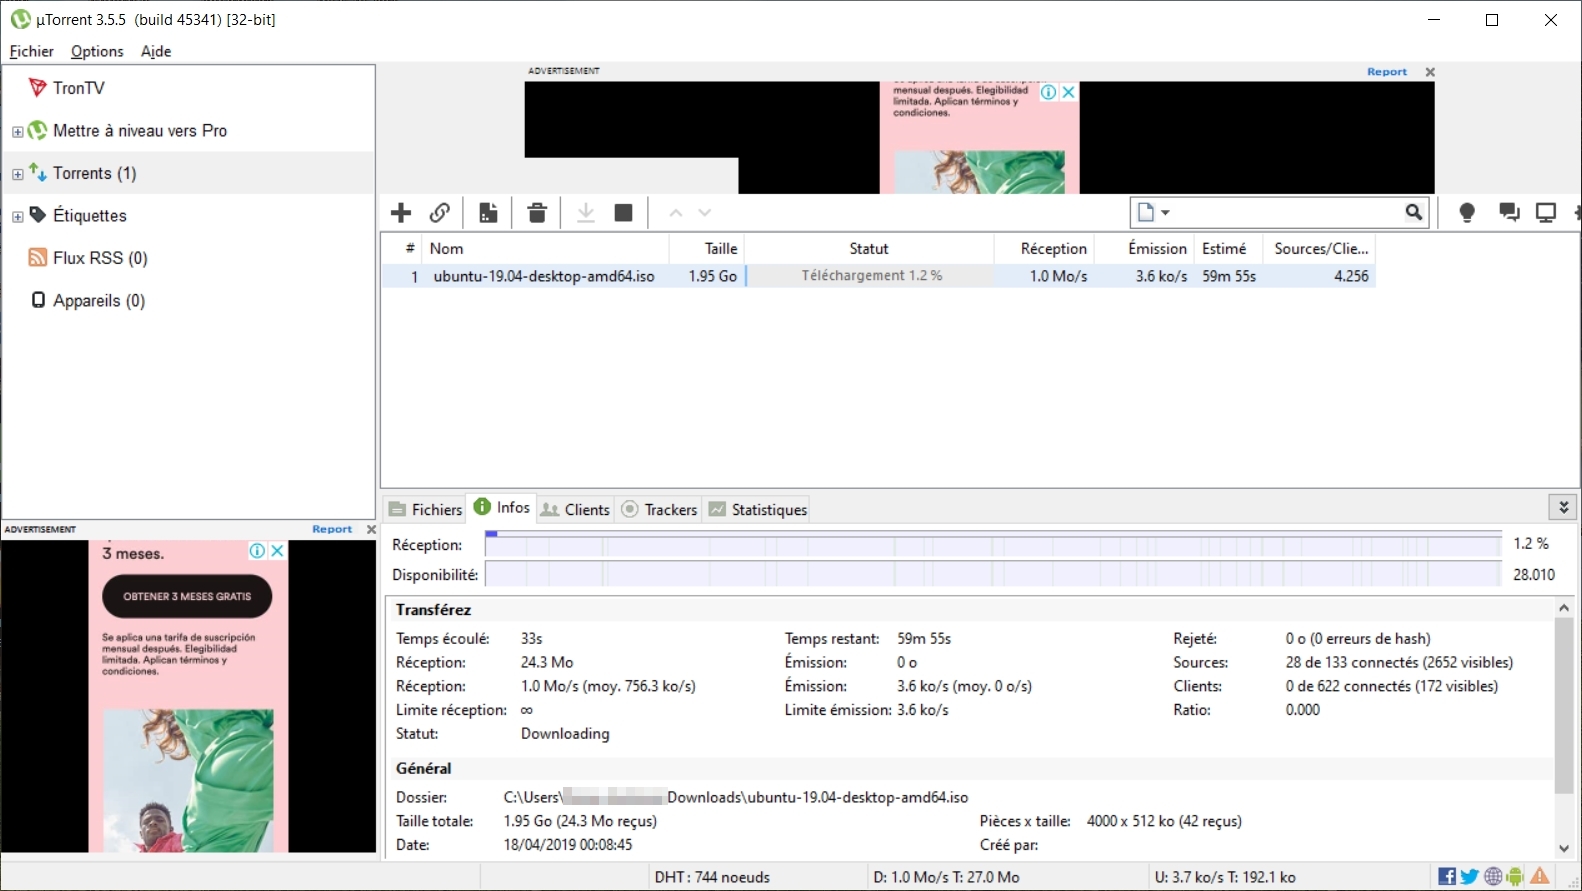The width and height of the screenshot is (1582, 891).
Task: Remove selected torrent with trash icon
Action: [537, 212]
